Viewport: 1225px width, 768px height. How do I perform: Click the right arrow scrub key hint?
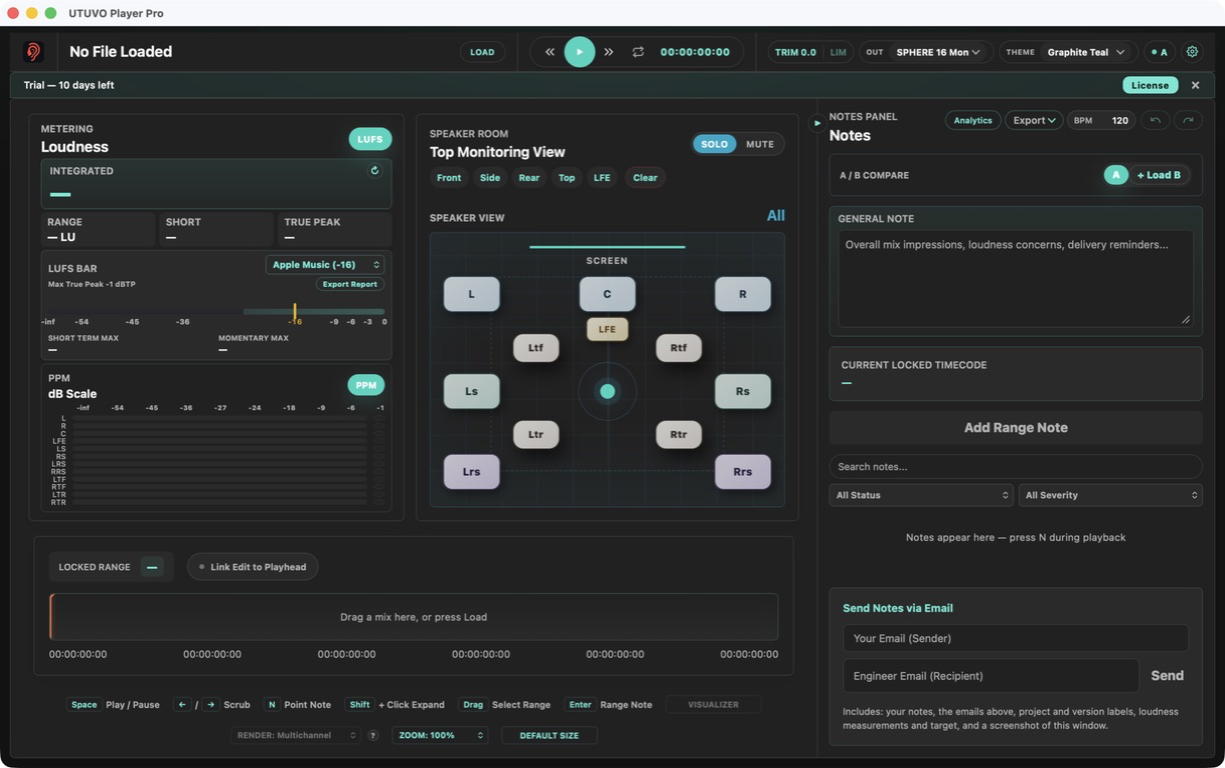211,705
